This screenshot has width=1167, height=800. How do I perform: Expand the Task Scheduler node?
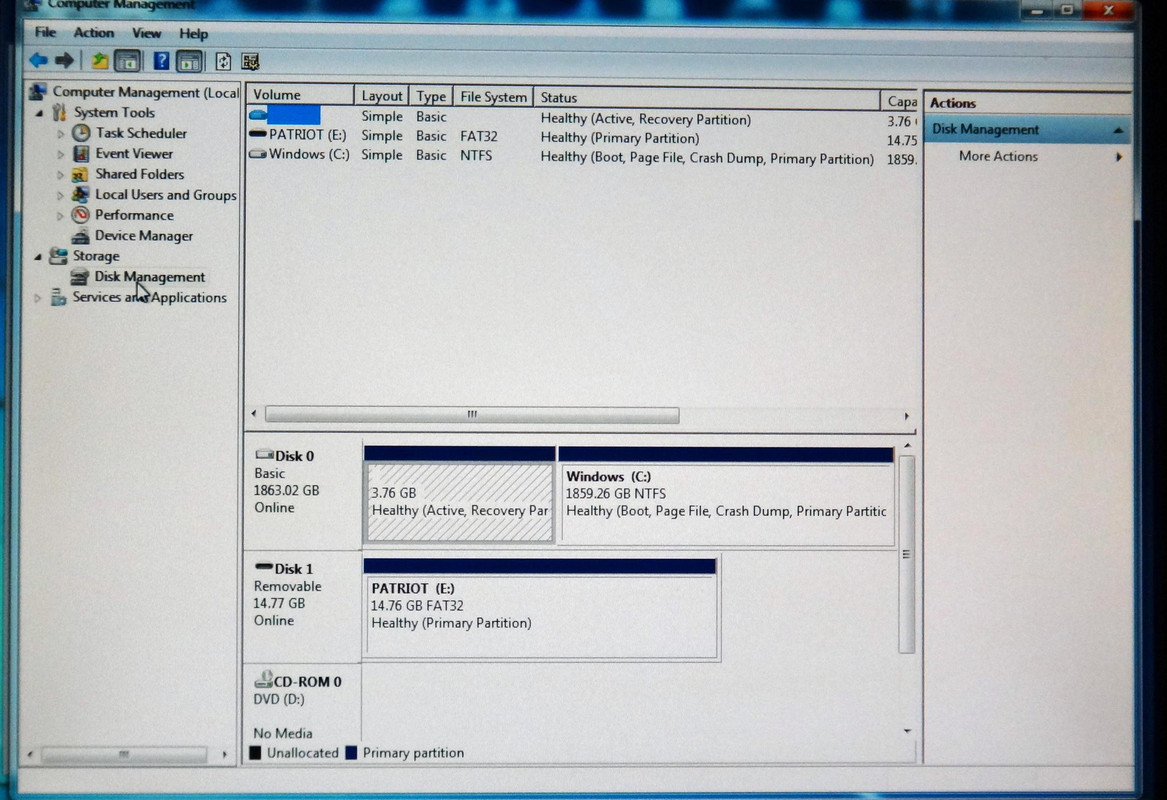click(x=60, y=134)
